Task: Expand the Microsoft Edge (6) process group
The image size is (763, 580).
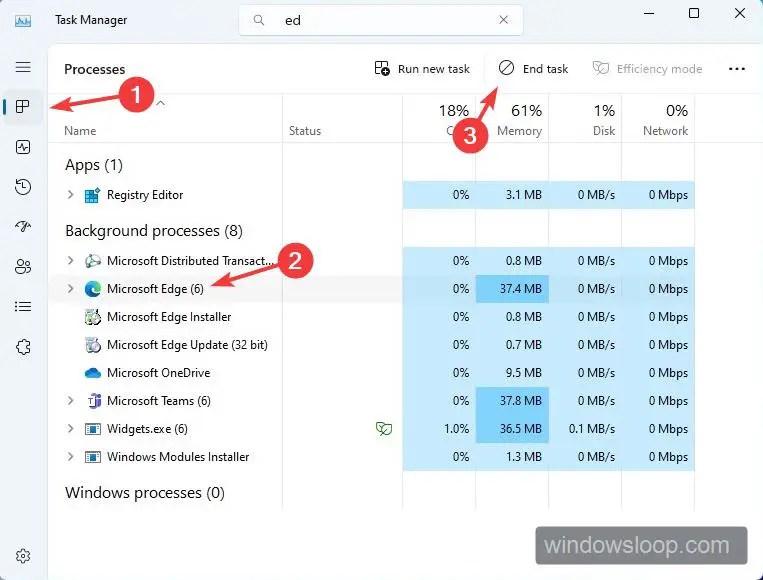Action: tap(71, 289)
